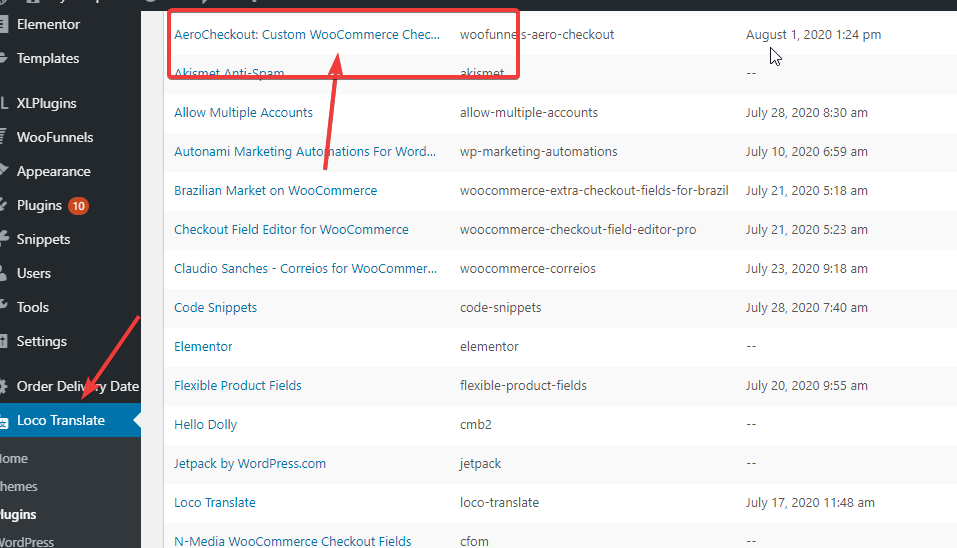The image size is (957, 548).
Task: Open Jetpack by WordPress.com plugin link
Action: click(x=250, y=464)
